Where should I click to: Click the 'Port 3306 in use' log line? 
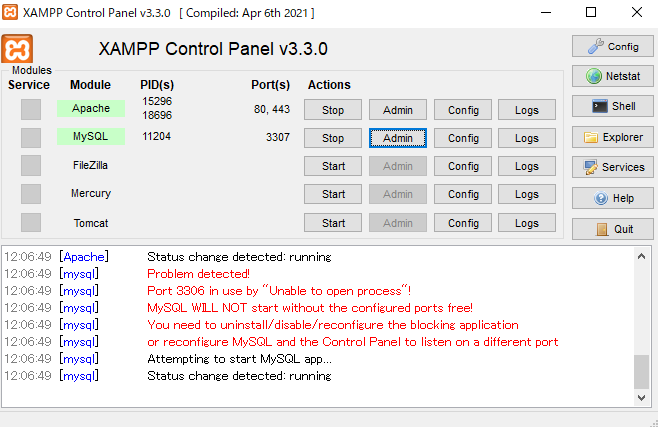coord(279,291)
